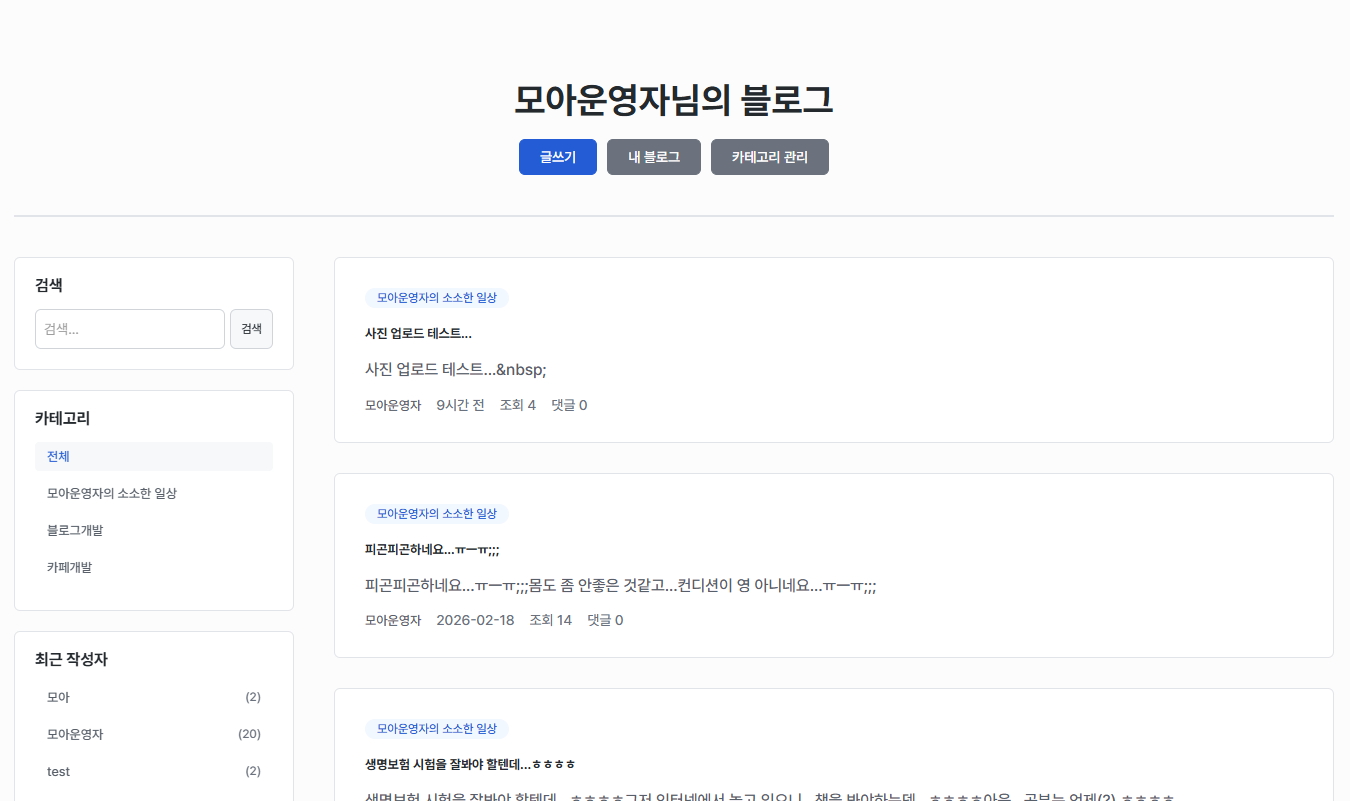Click category tag on 피곤피곤하네요 post
Screen dimensions: 1350x801
click(x=436, y=513)
